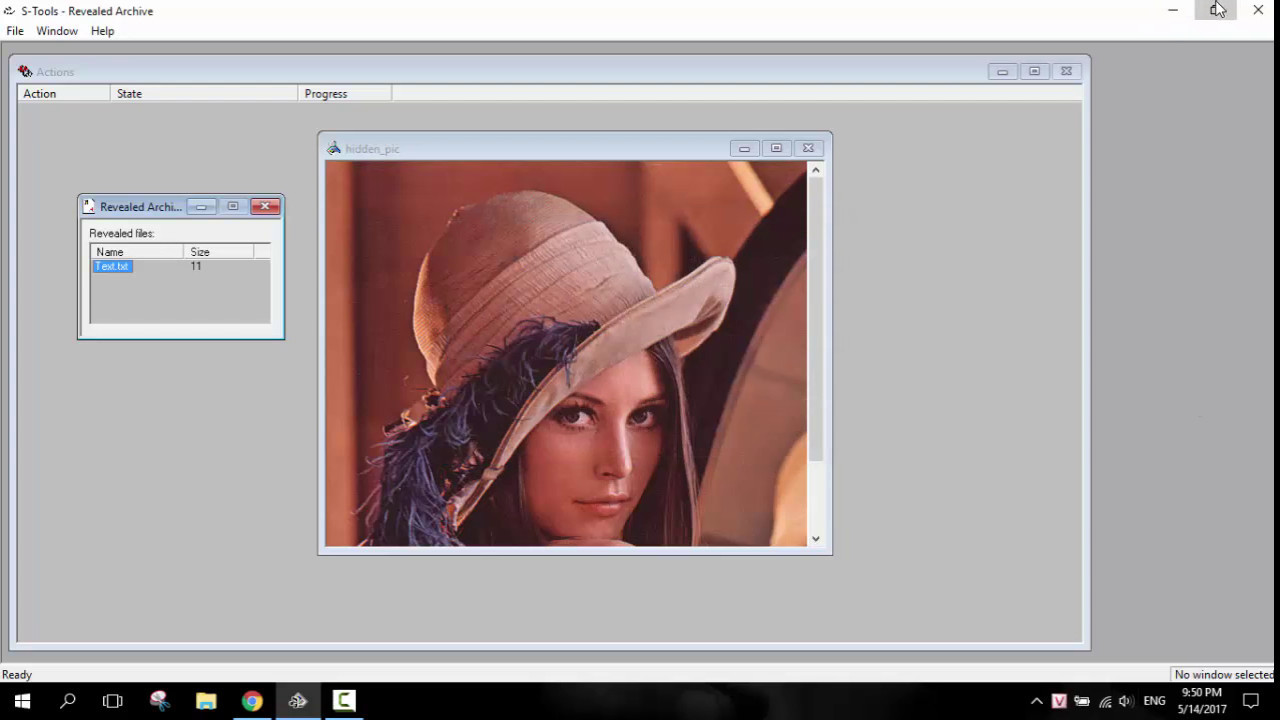Maximize the Actions window

coord(1034,72)
